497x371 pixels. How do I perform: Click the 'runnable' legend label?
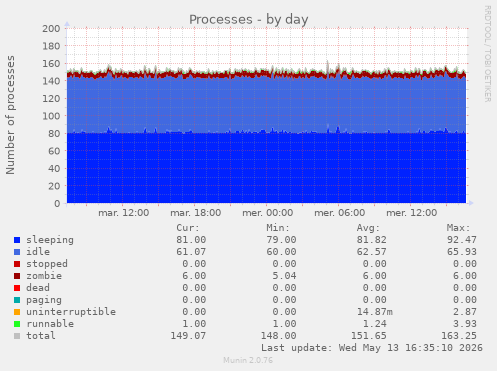click(x=50, y=324)
